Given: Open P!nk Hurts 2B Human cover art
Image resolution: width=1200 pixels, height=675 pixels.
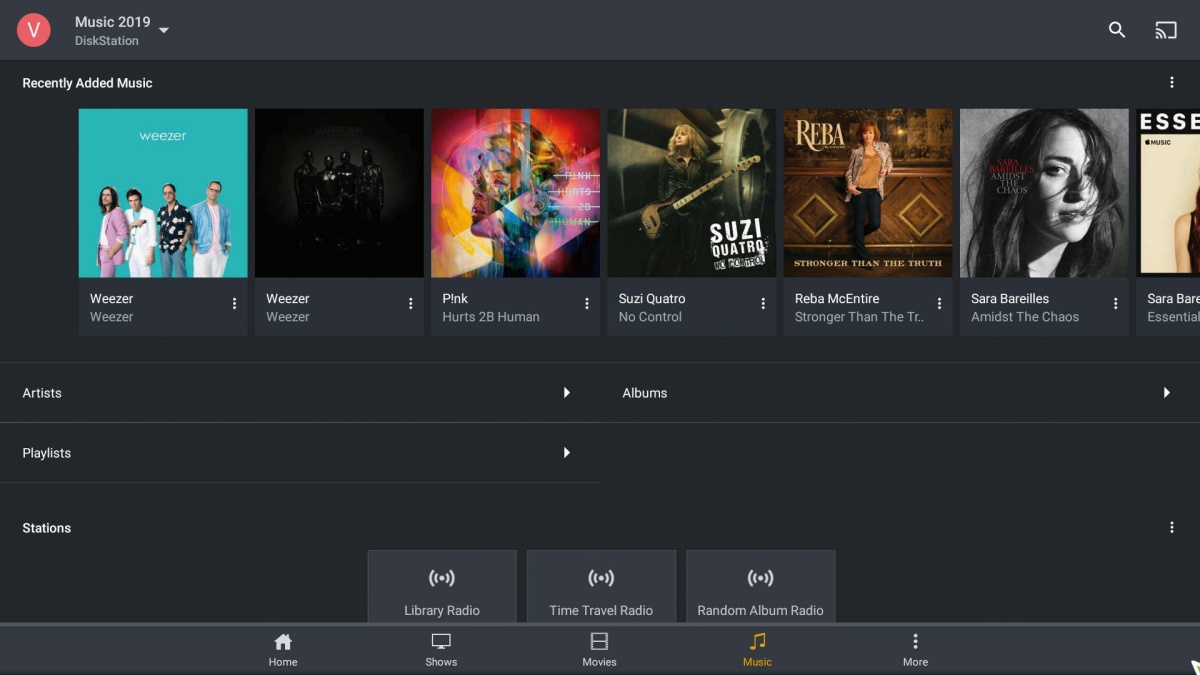Looking at the screenshot, I should tap(515, 193).
